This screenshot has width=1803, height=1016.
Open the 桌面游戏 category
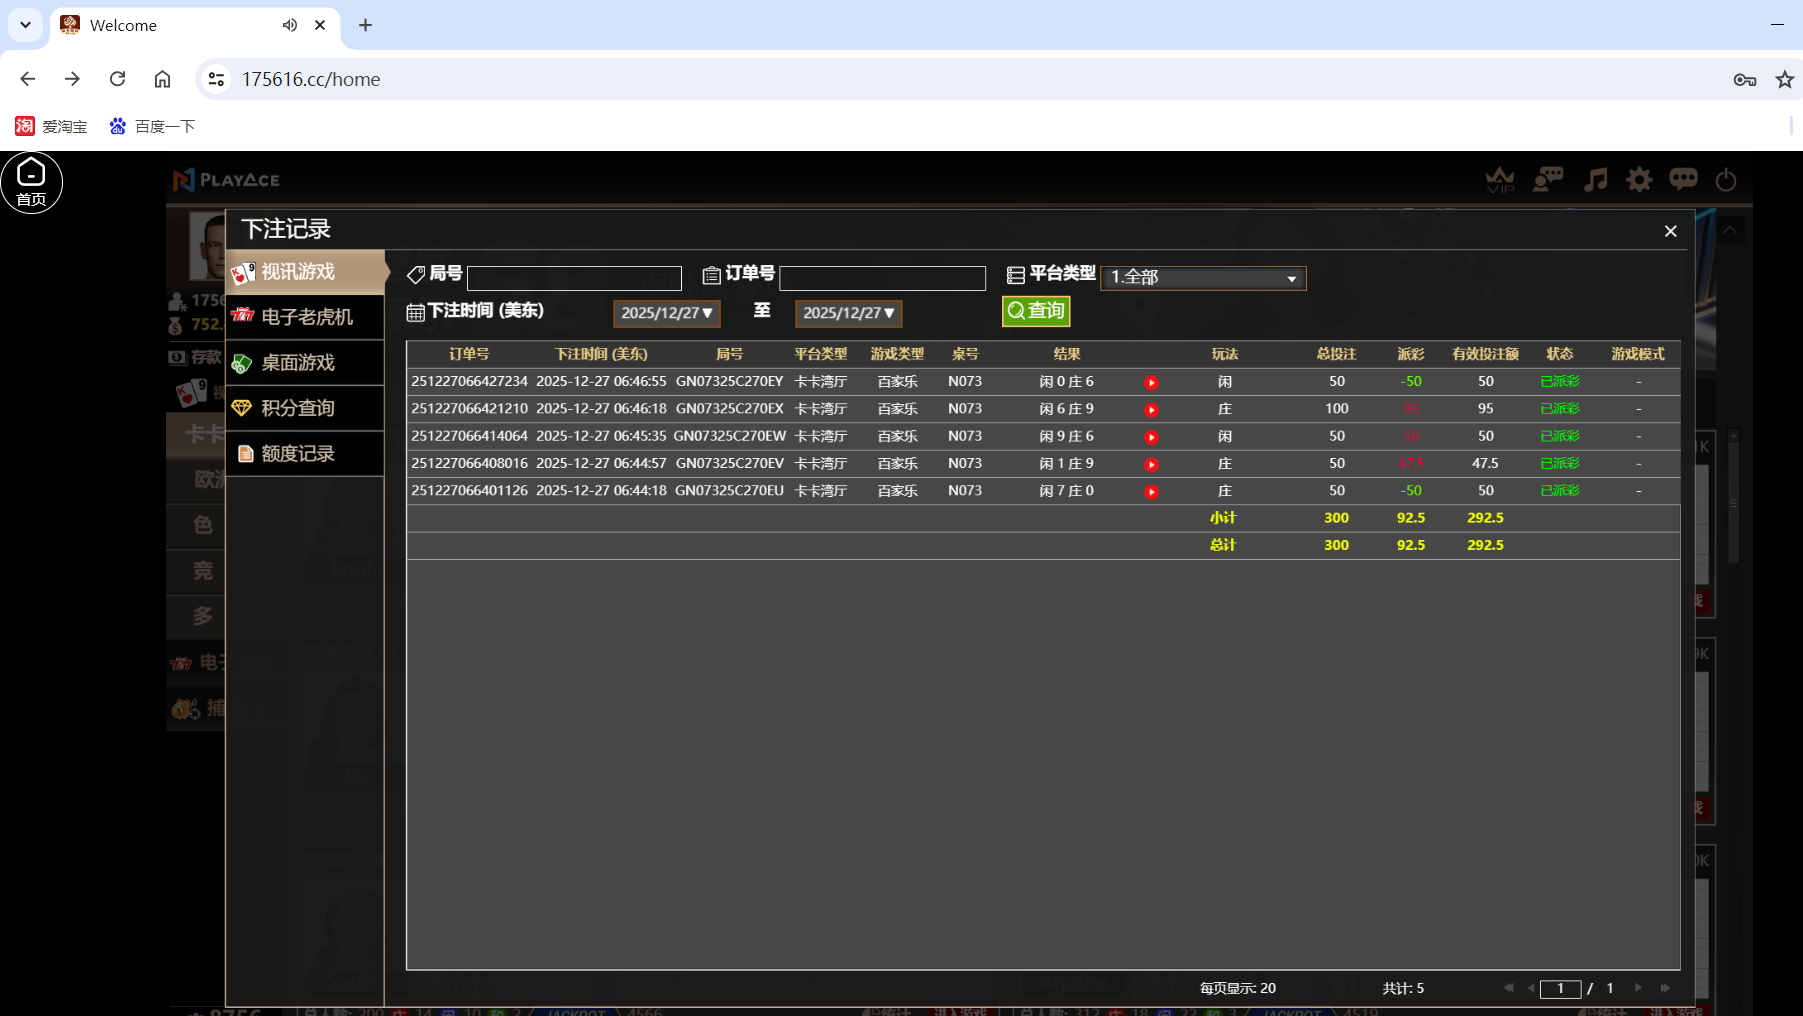coord(305,362)
